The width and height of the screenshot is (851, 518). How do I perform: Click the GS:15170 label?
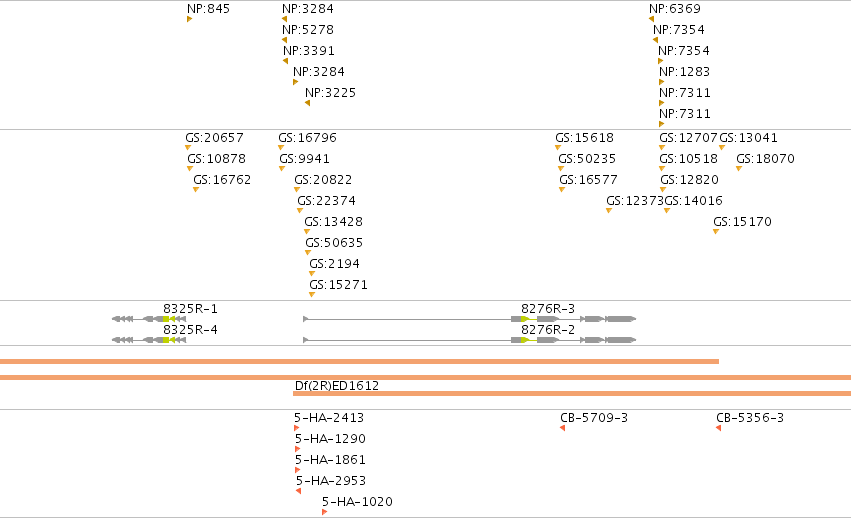coord(742,222)
